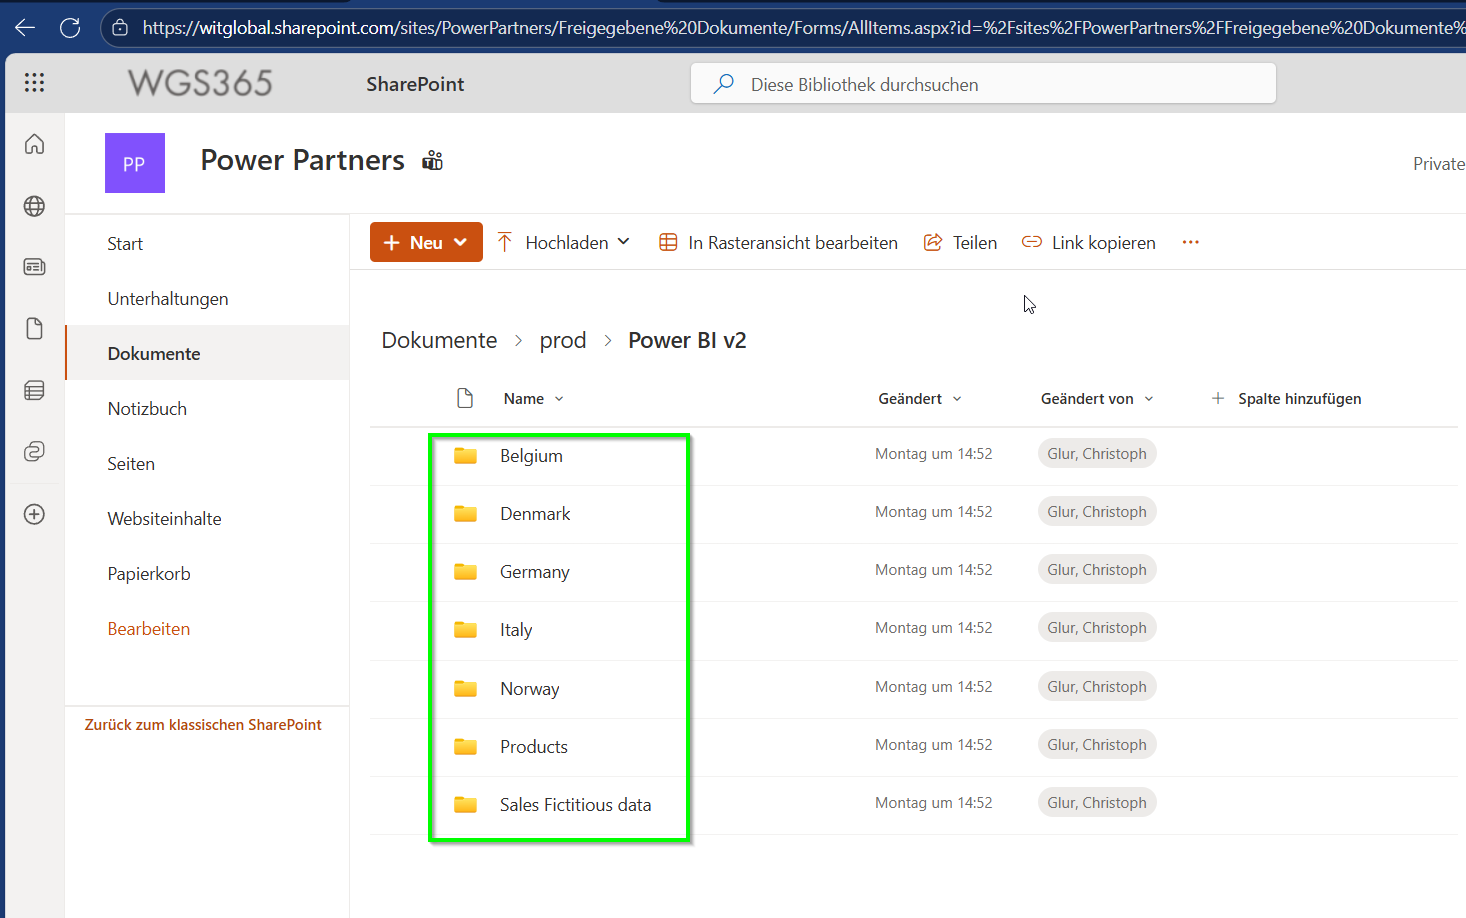Open the Geändert column sort dropdown

(x=920, y=399)
